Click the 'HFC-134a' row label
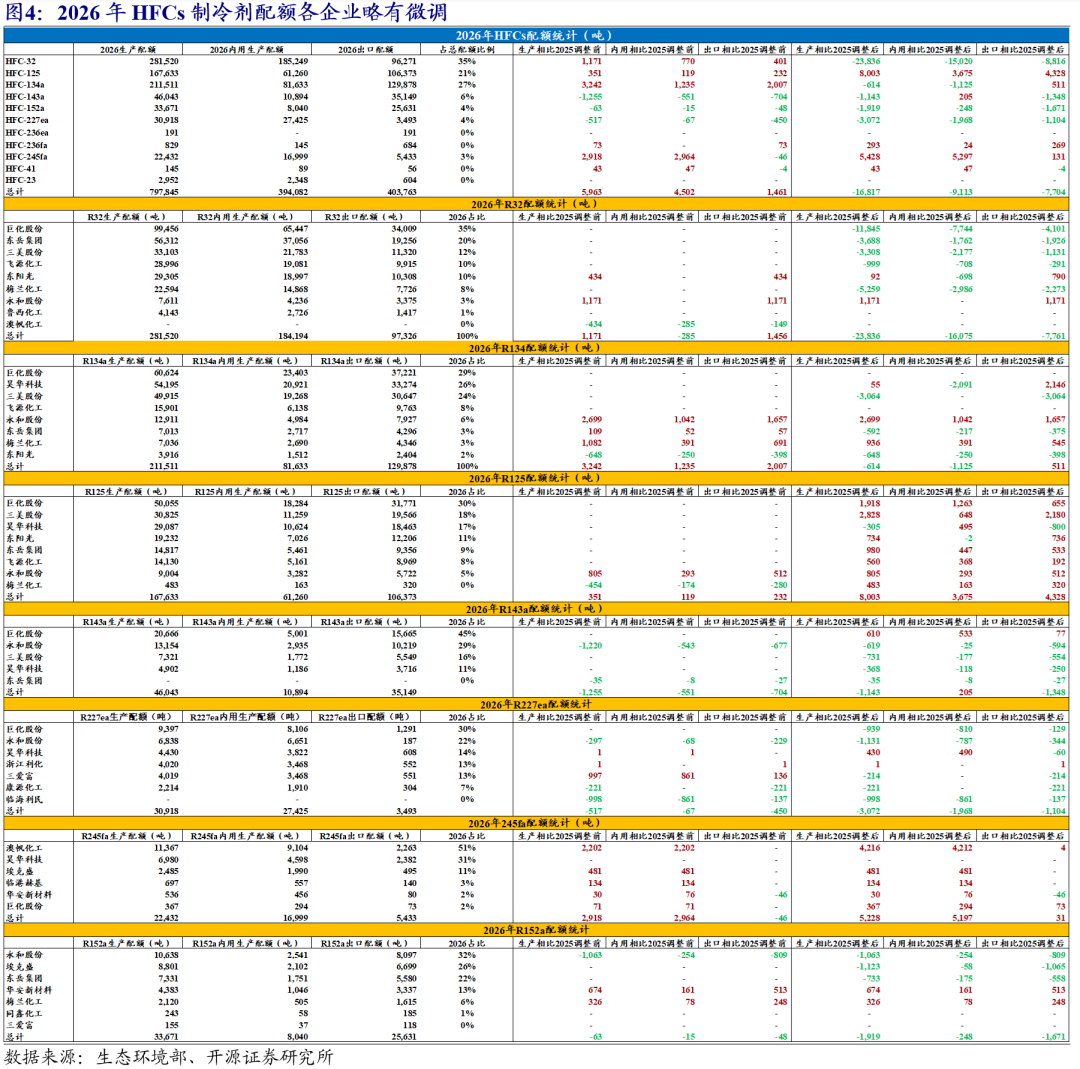This screenshot has height=1069, width=1080. click(x=24, y=86)
